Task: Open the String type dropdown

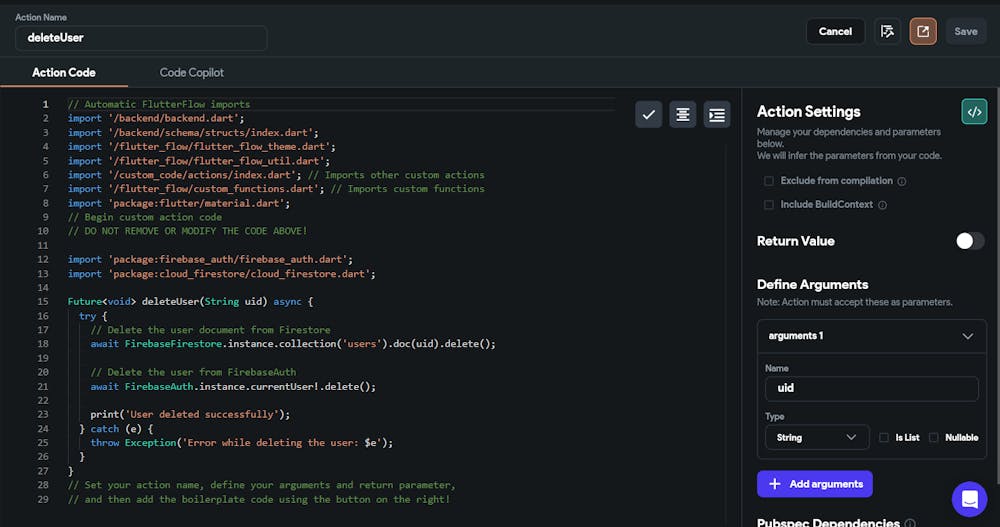Action: coord(816,437)
